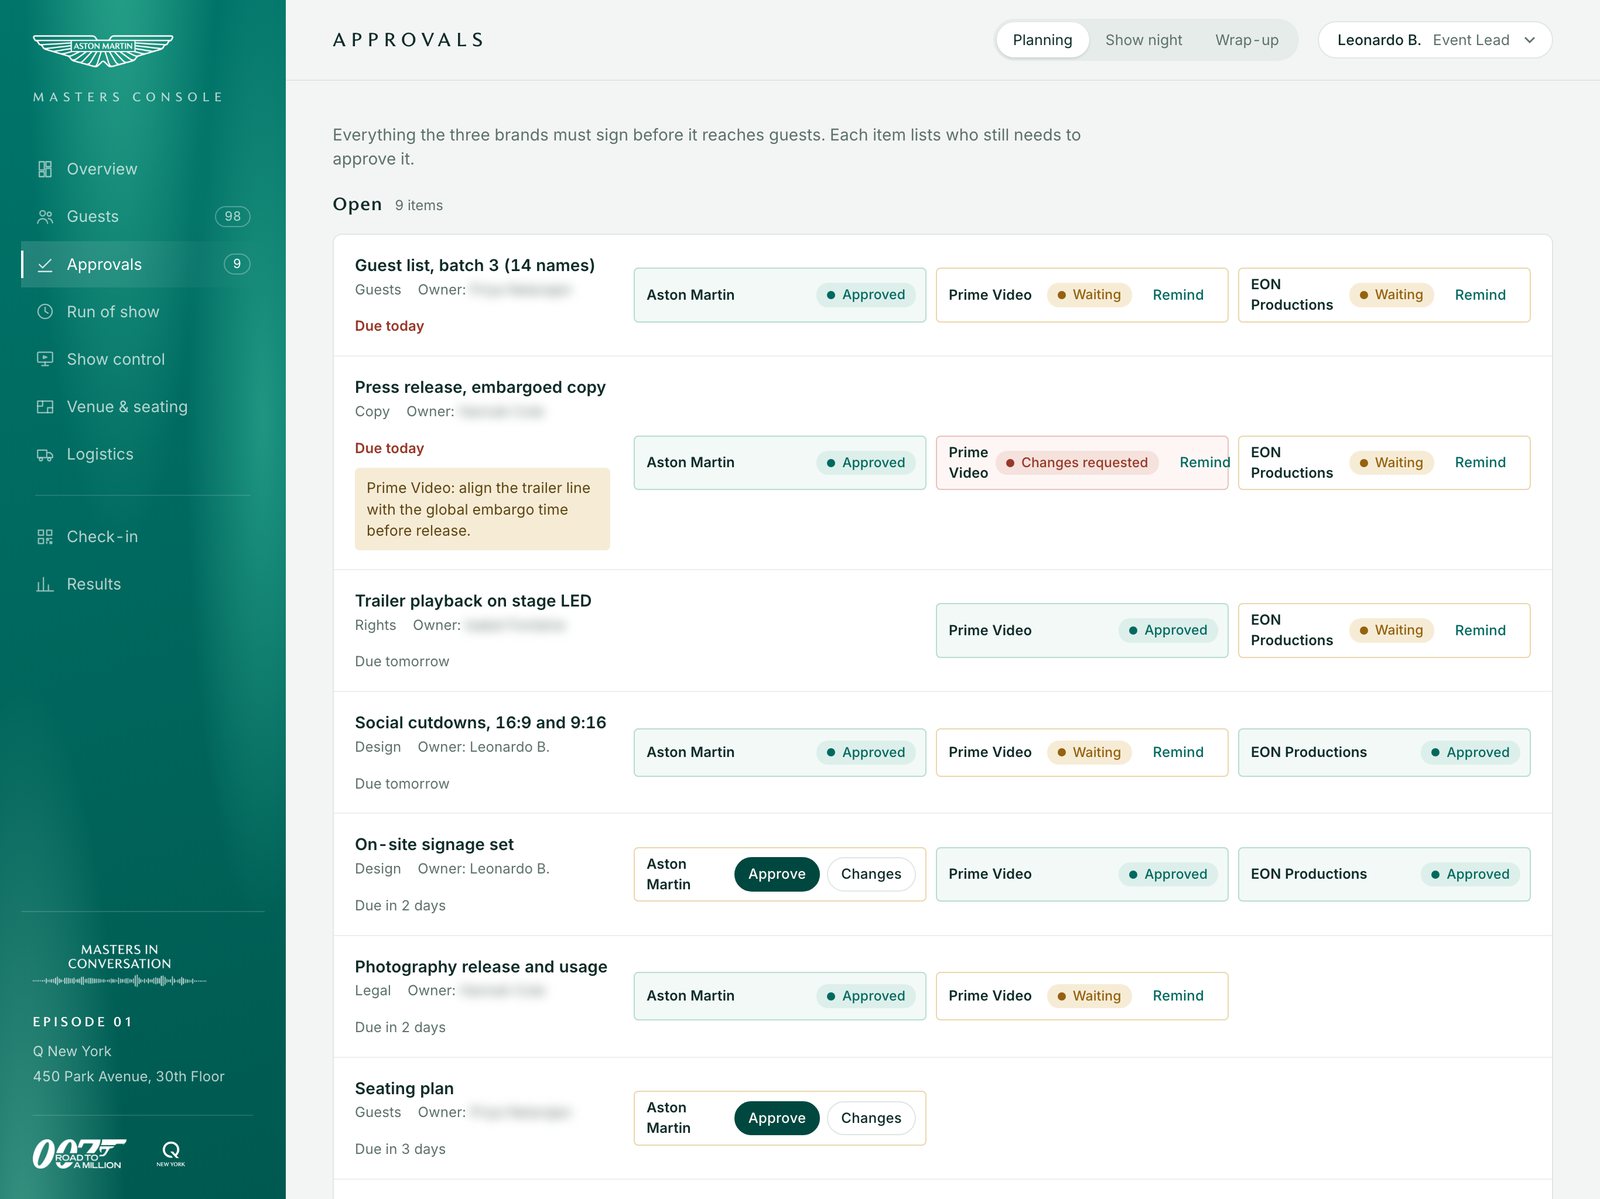Click the Guests count badge 98
The width and height of the screenshot is (1600, 1199).
tap(233, 216)
